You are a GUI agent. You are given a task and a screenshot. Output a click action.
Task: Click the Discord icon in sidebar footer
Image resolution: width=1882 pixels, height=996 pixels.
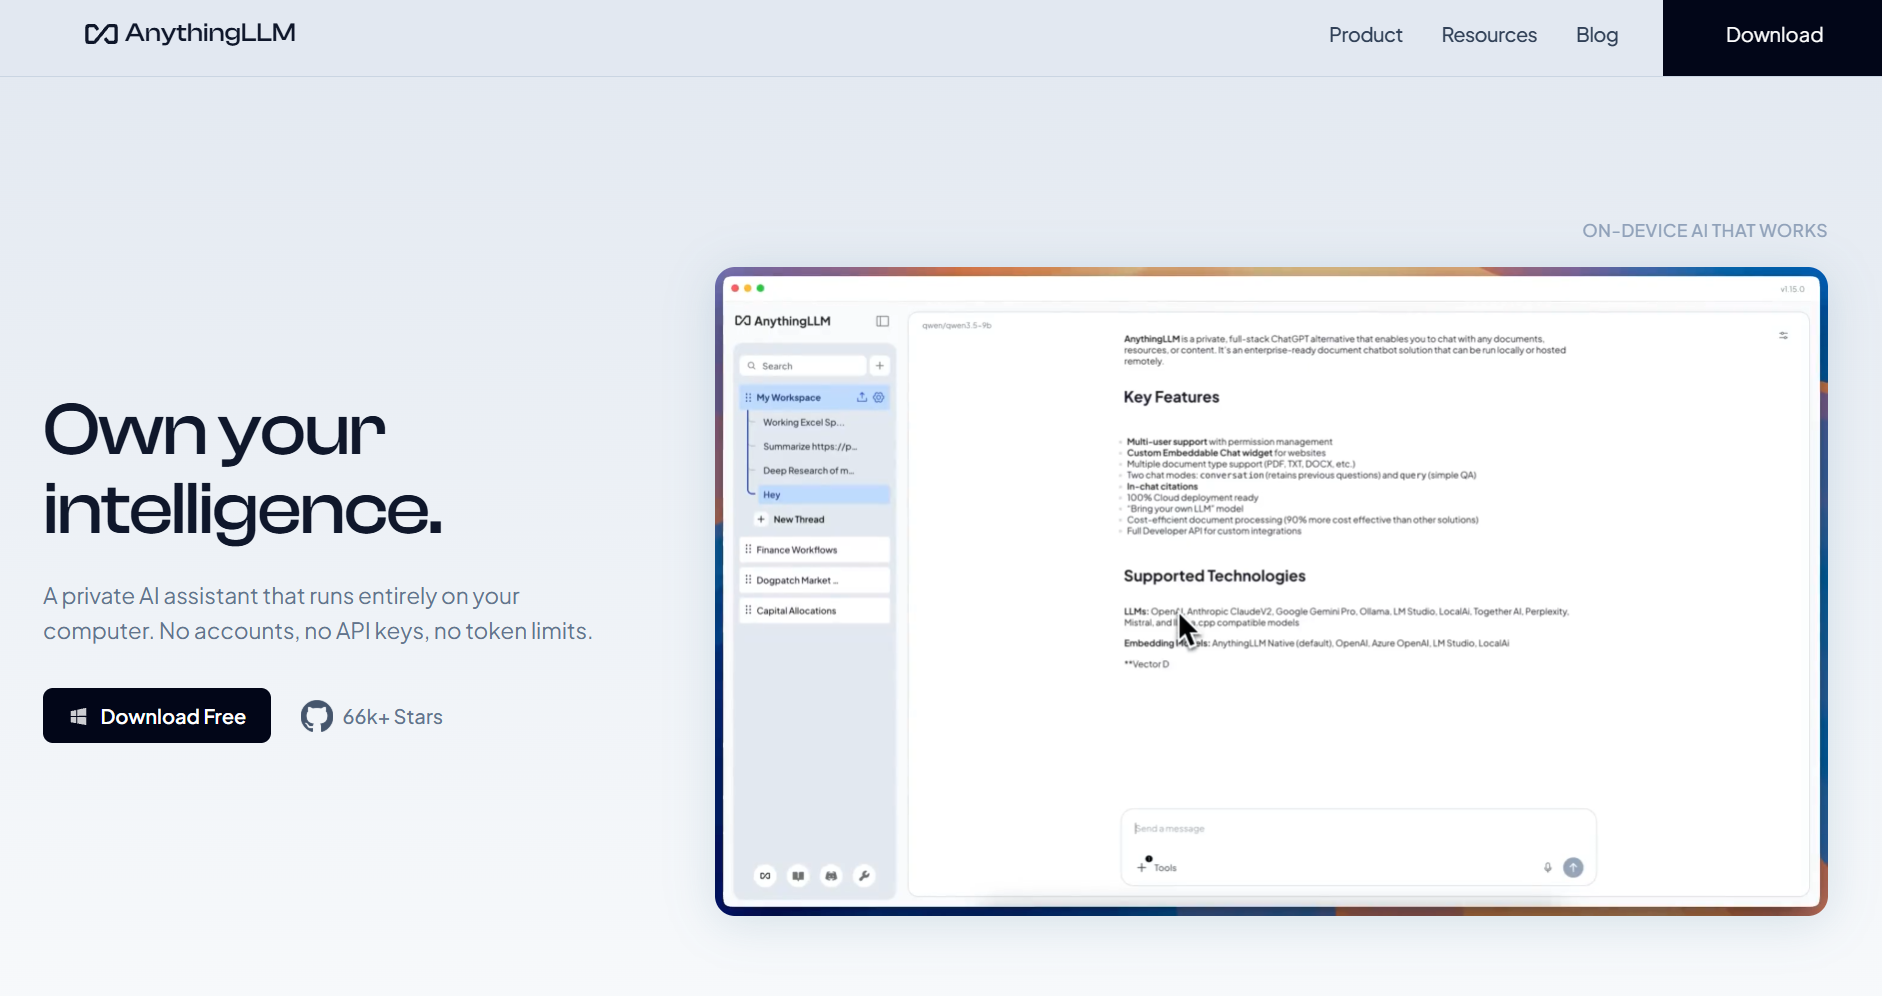click(x=831, y=876)
